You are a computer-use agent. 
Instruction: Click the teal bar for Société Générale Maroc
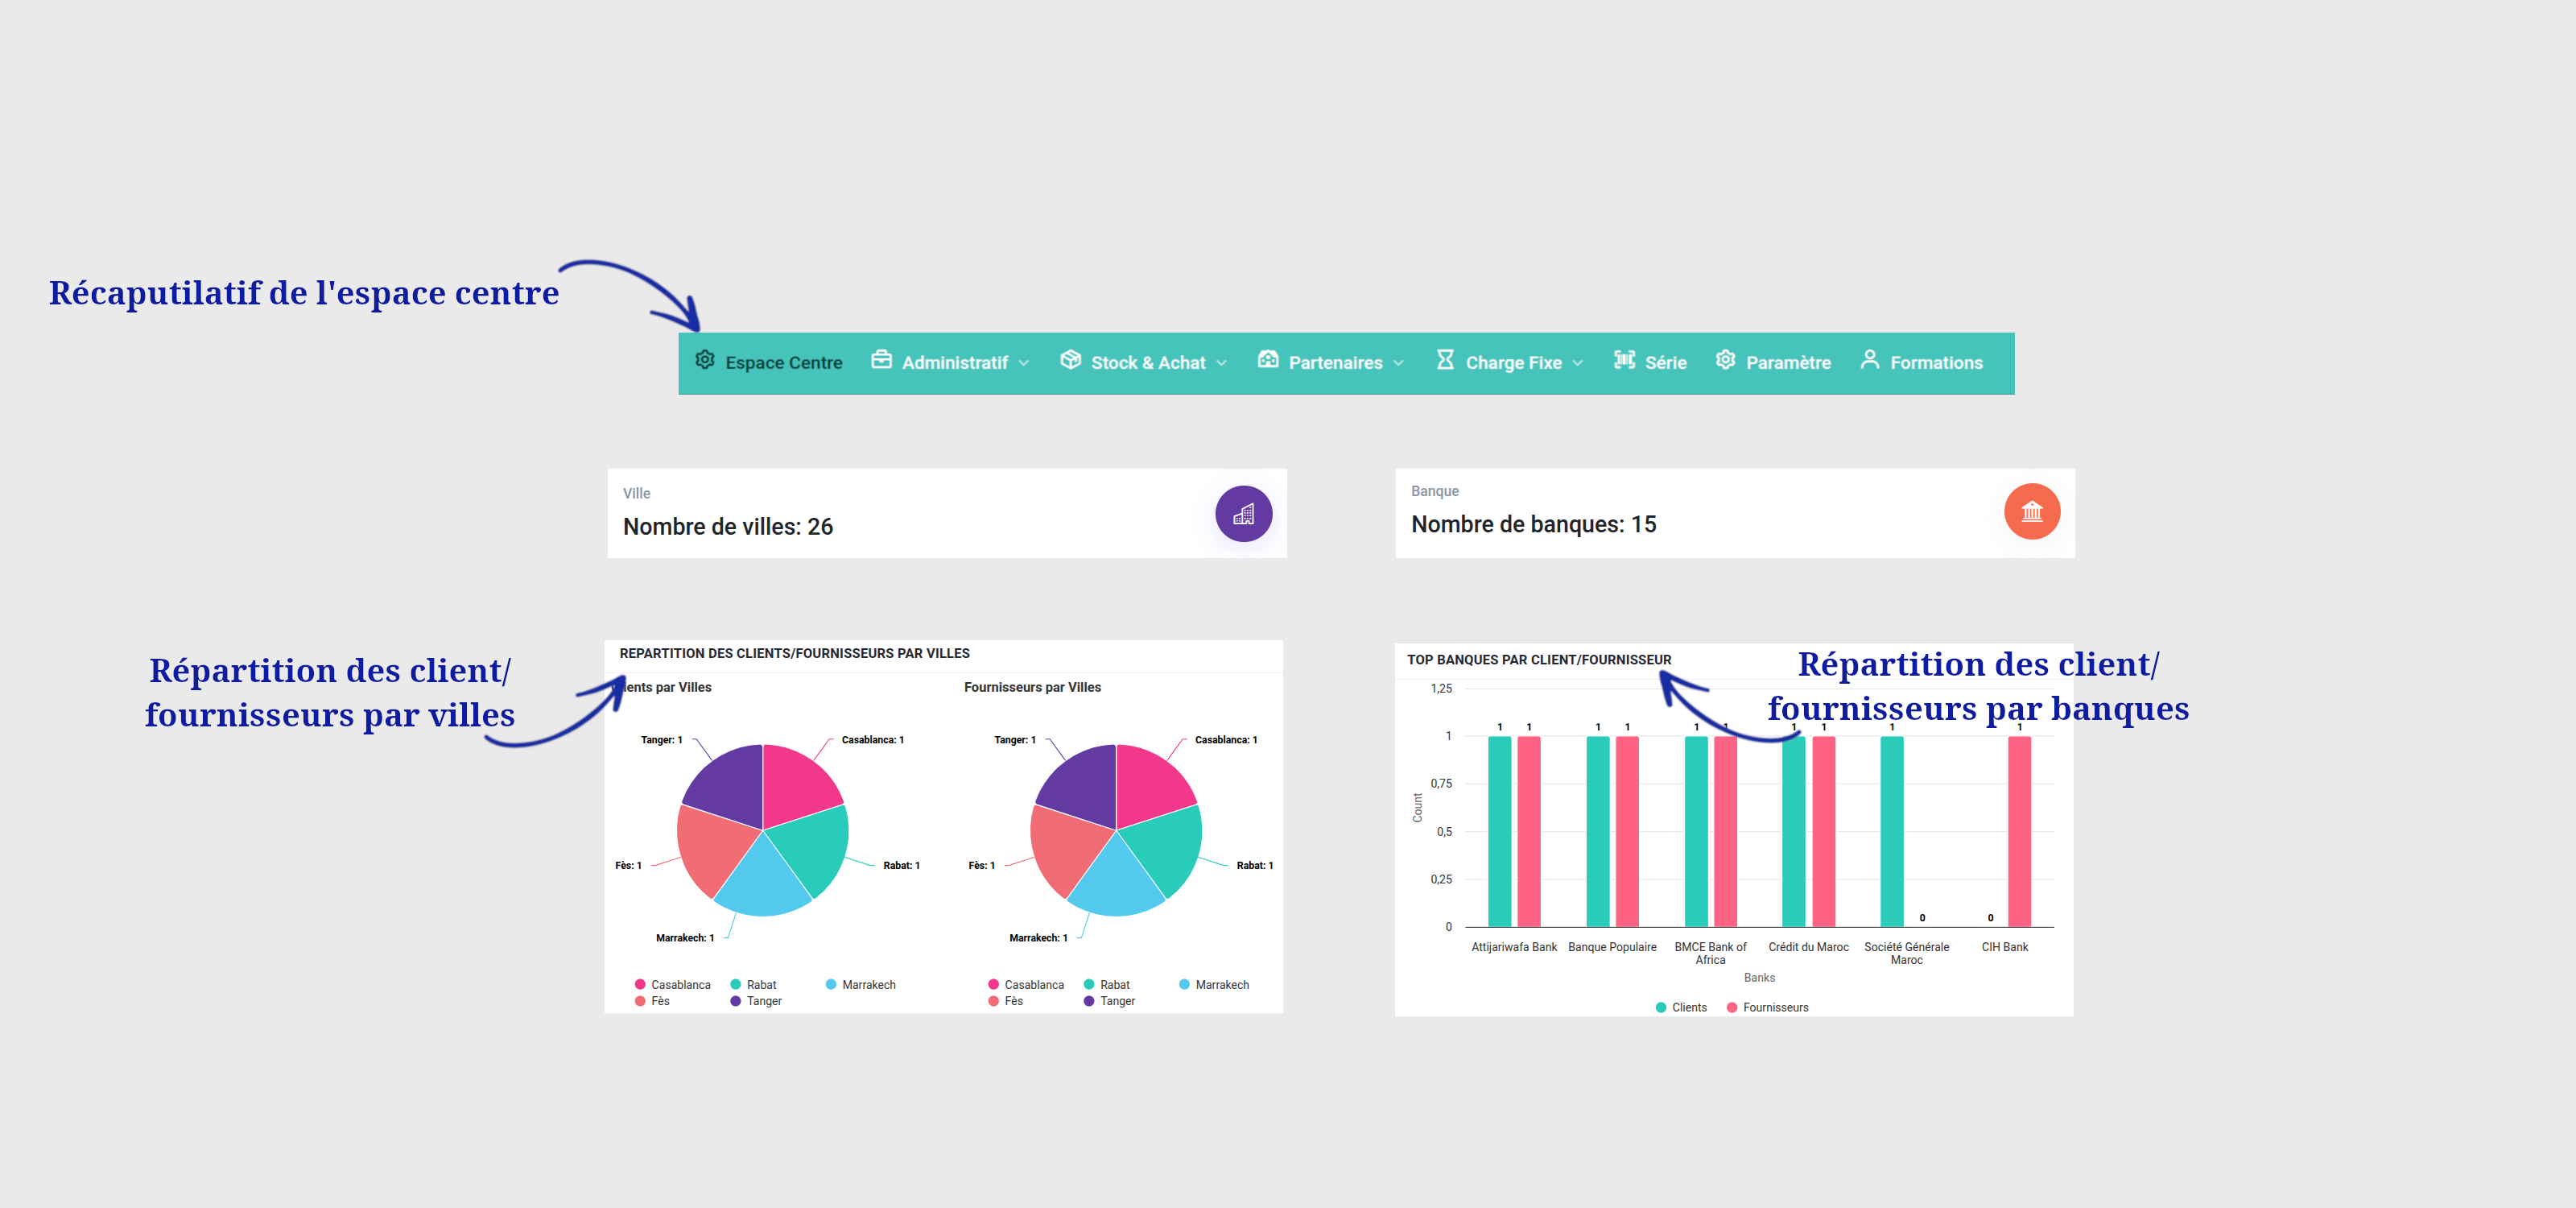click(x=1892, y=831)
